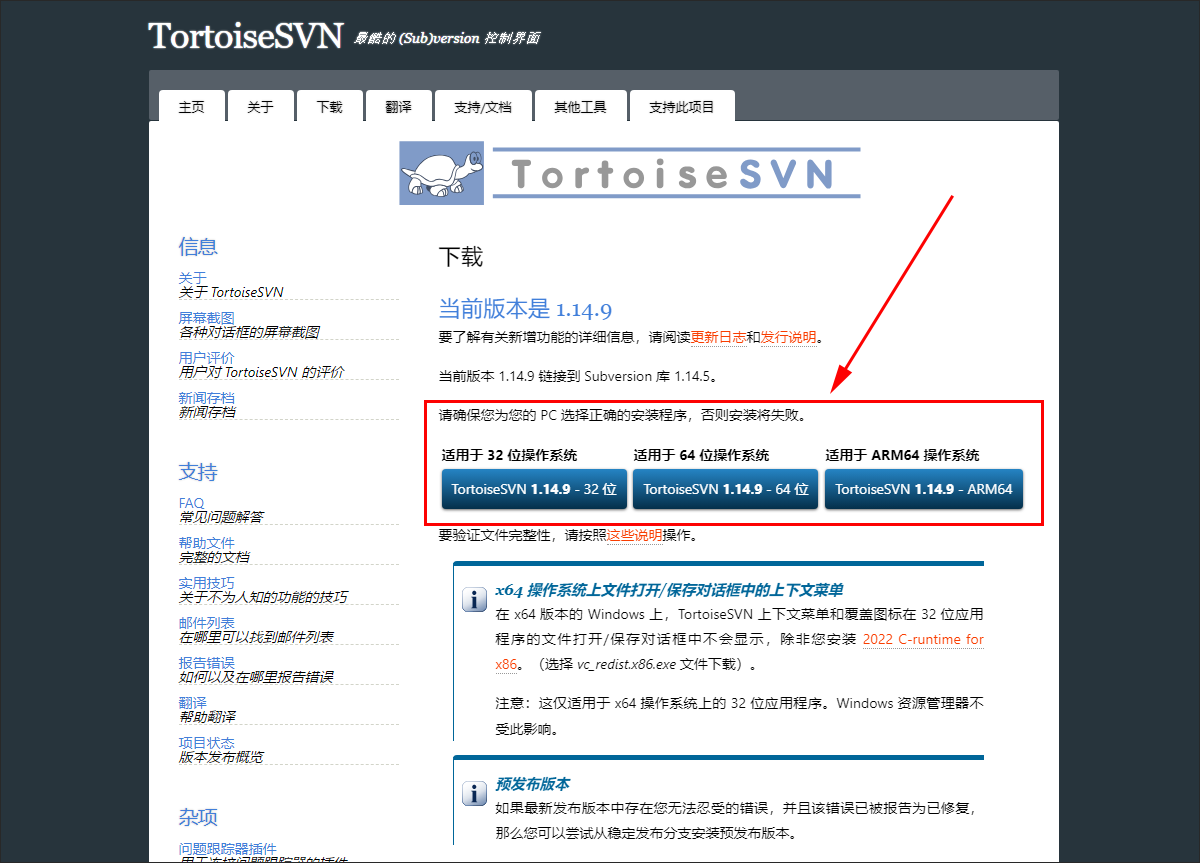
Task: Click the vc_redist.x86.exe file name text
Action: click(627, 664)
